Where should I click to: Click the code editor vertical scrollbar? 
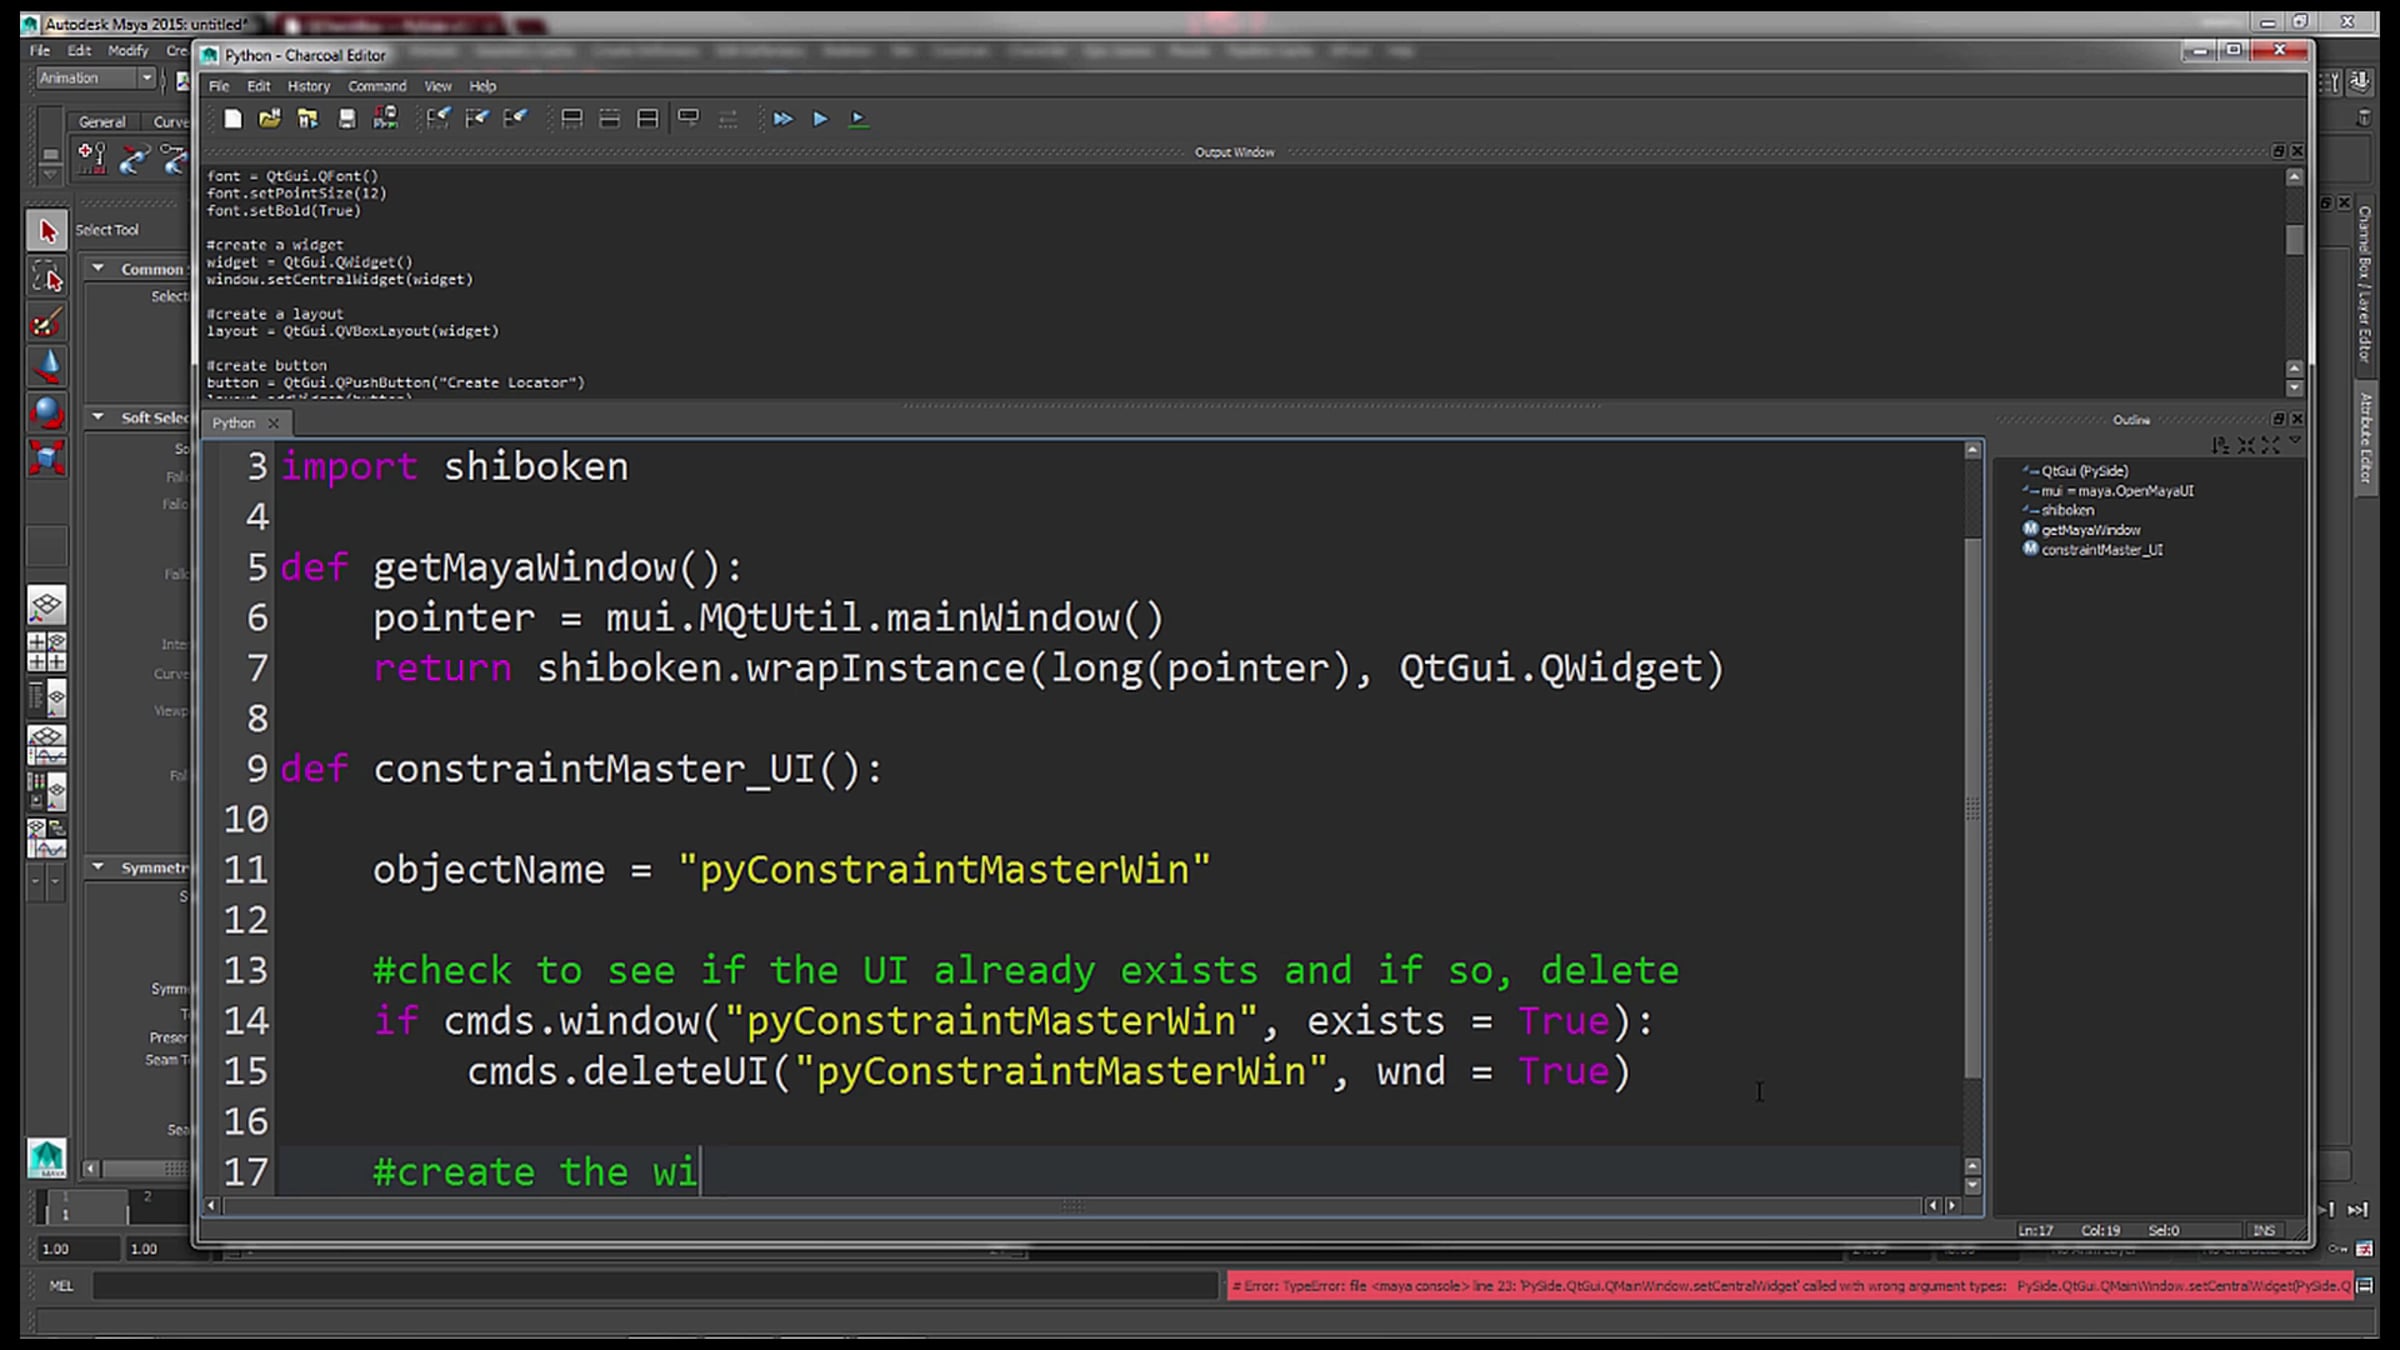coord(1972,810)
